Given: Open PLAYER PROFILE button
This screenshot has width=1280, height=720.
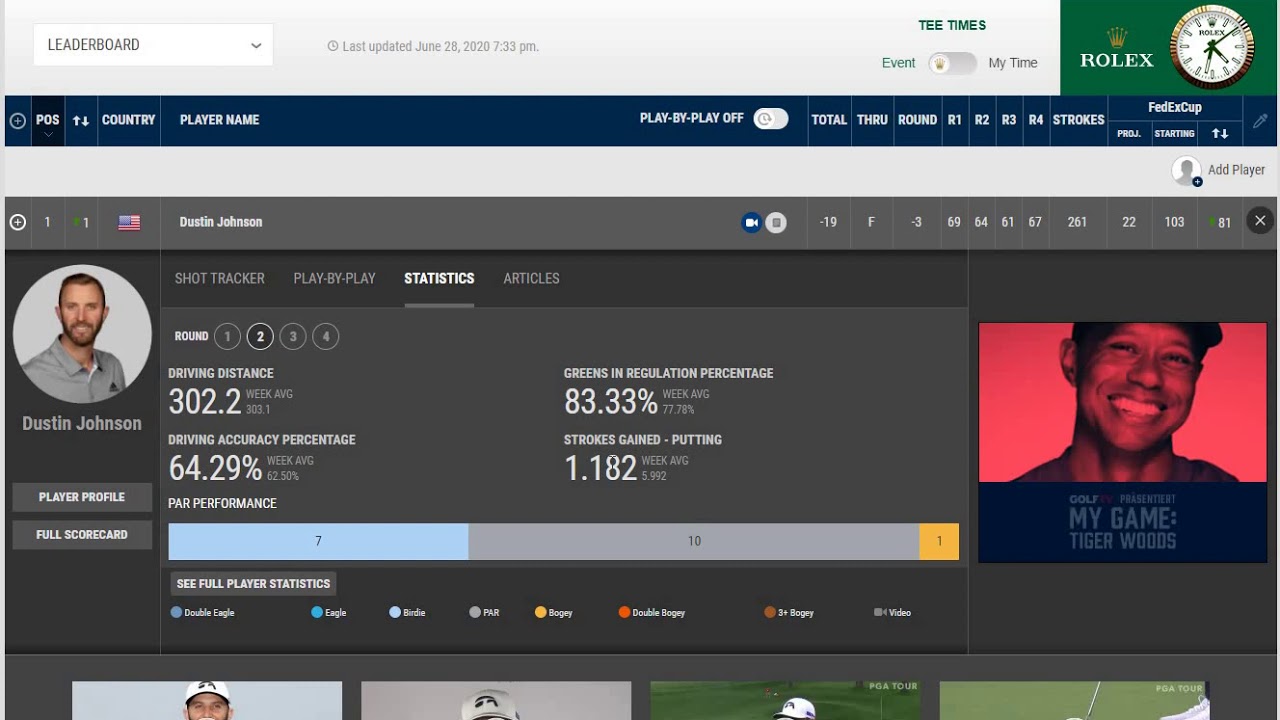Looking at the screenshot, I should tap(82, 497).
